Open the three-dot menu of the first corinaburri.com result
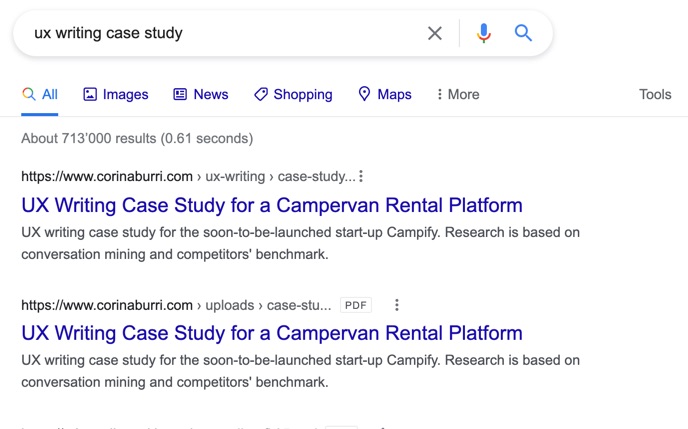Viewport: 688px width, 429px height. pos(361,176)
